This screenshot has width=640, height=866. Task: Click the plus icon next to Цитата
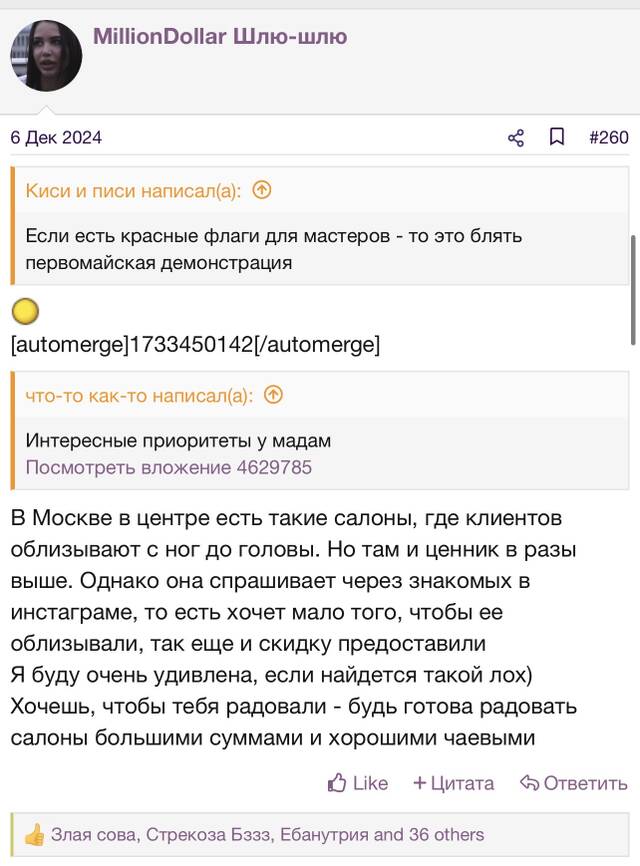(420, 783)
